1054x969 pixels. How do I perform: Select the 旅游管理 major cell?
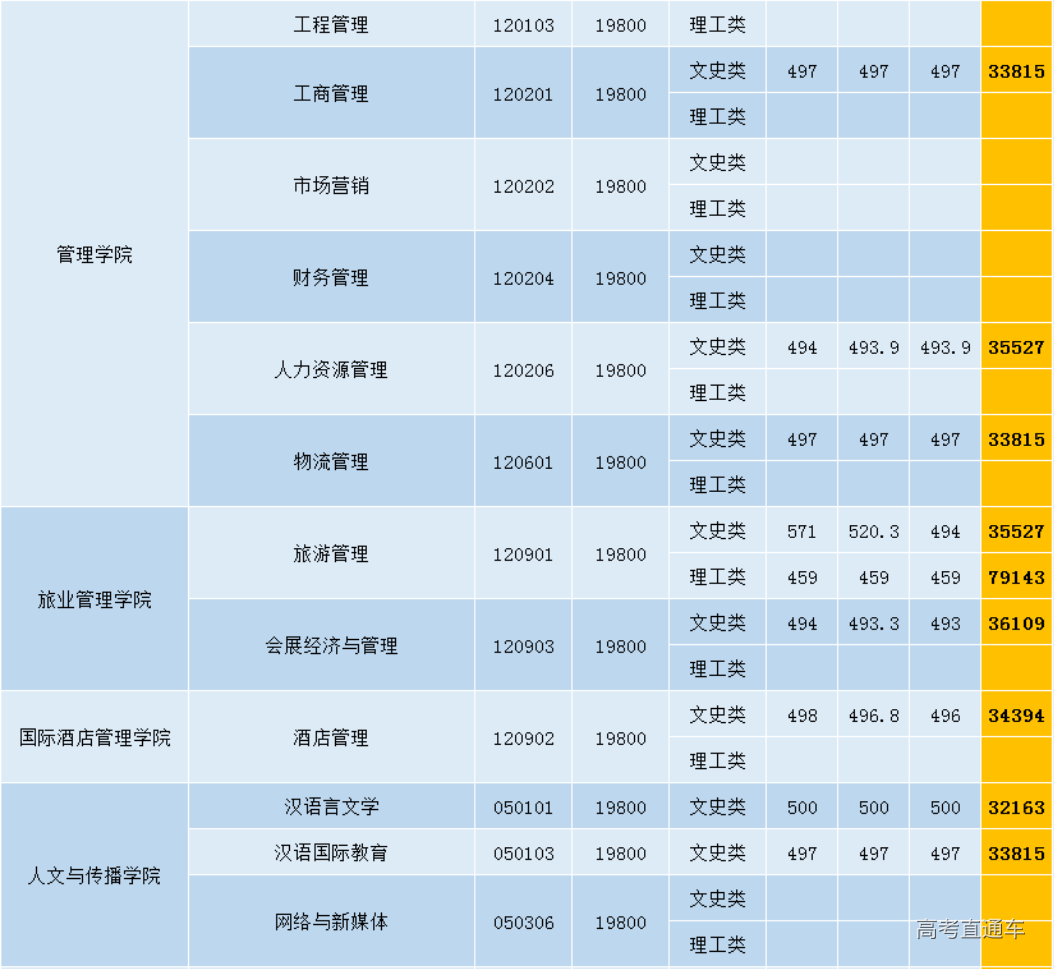click(x=329, y=554)
